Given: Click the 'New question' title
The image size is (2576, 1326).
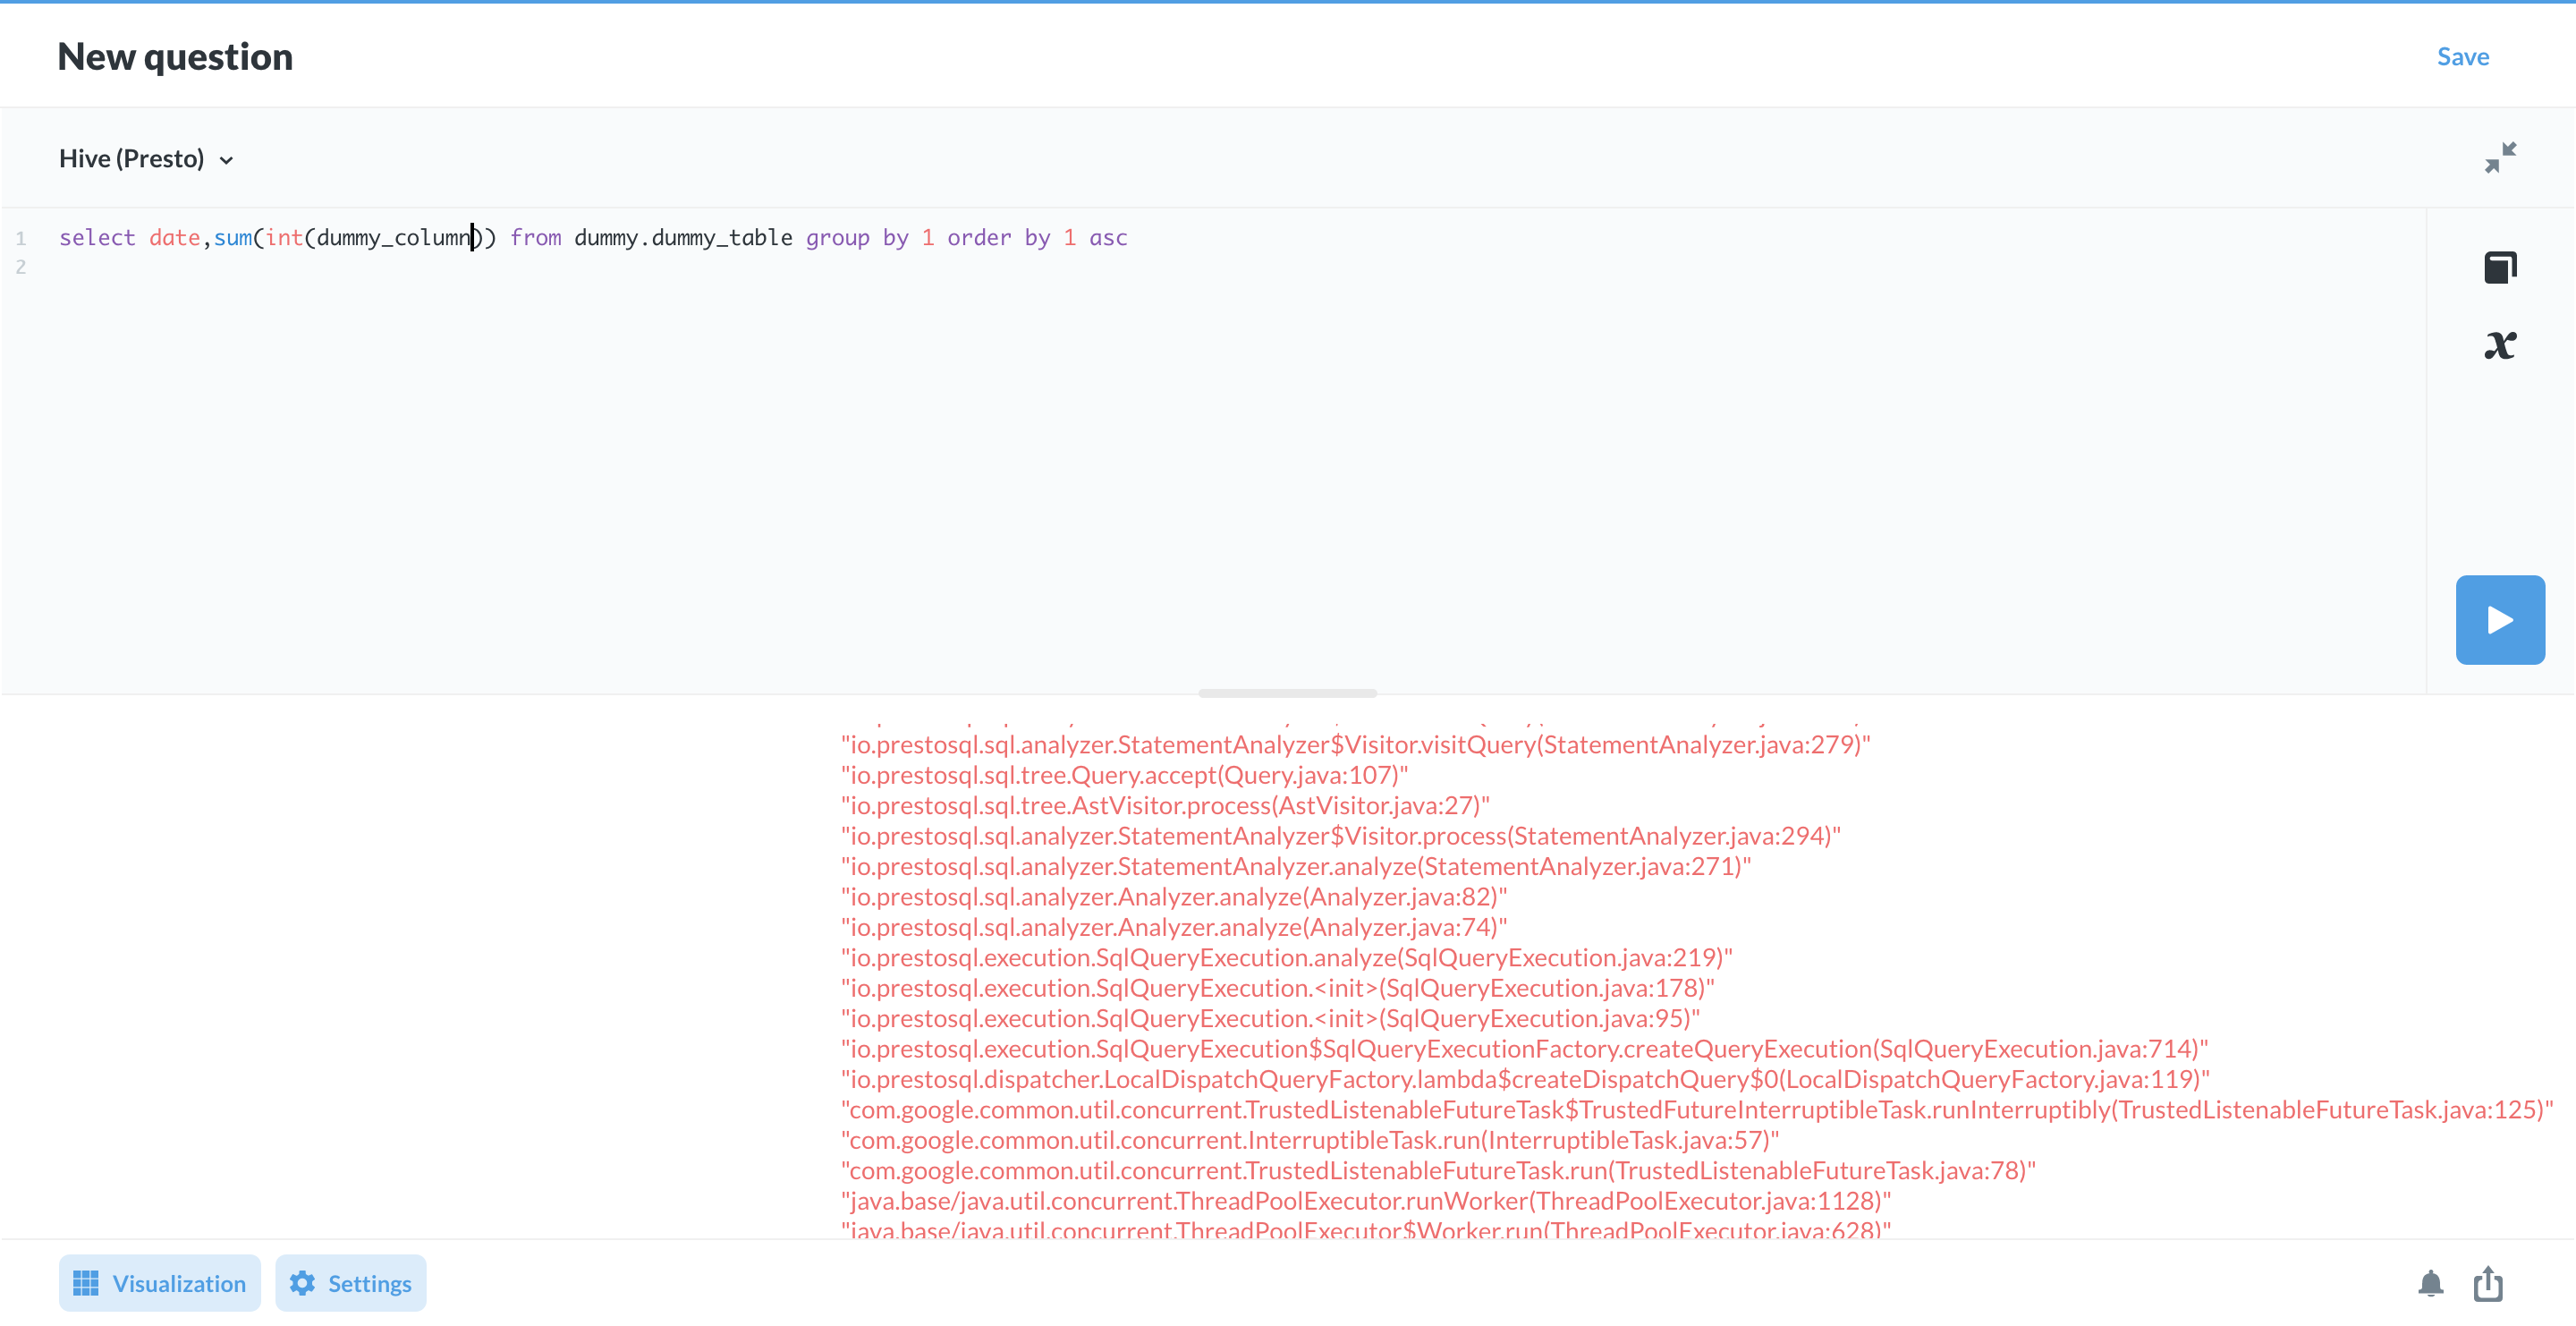Looking at the screenshot, I should point(175,57).
